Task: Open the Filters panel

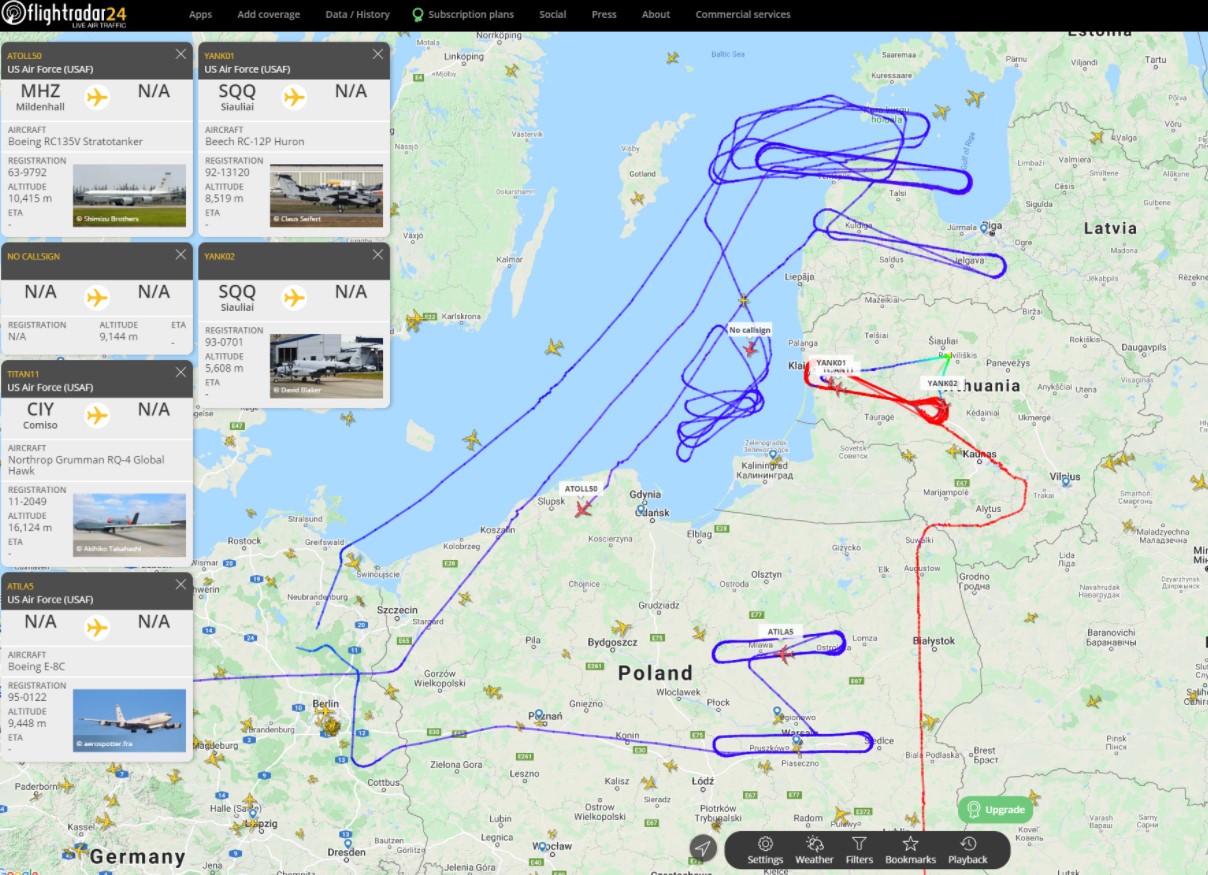Action: pyautogui.click(x=859, y=850)
